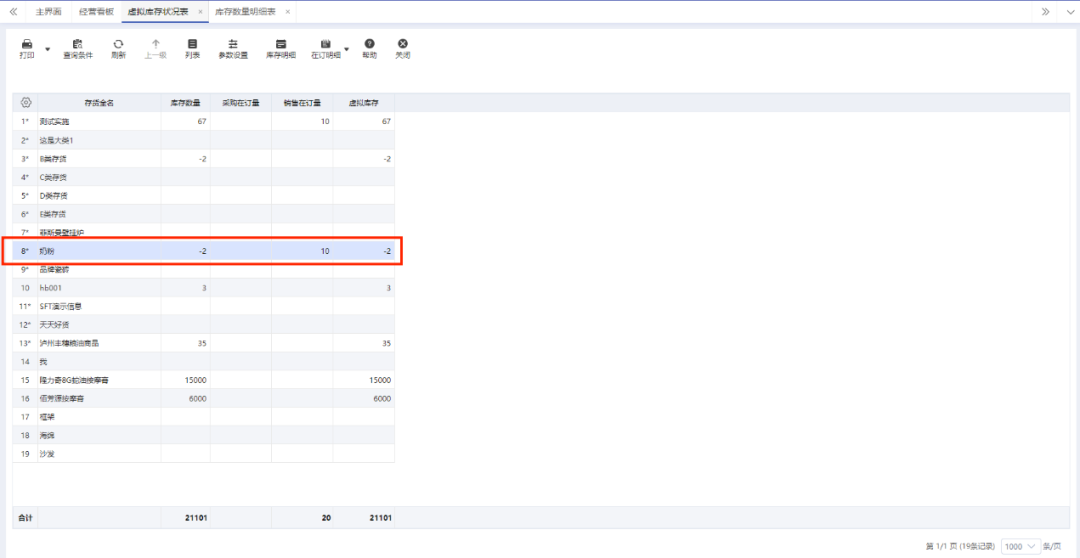Open the 1000 rows-per-page dropdown
The height and width of the screenshot is (558, 1080).
click(1020, 546)
